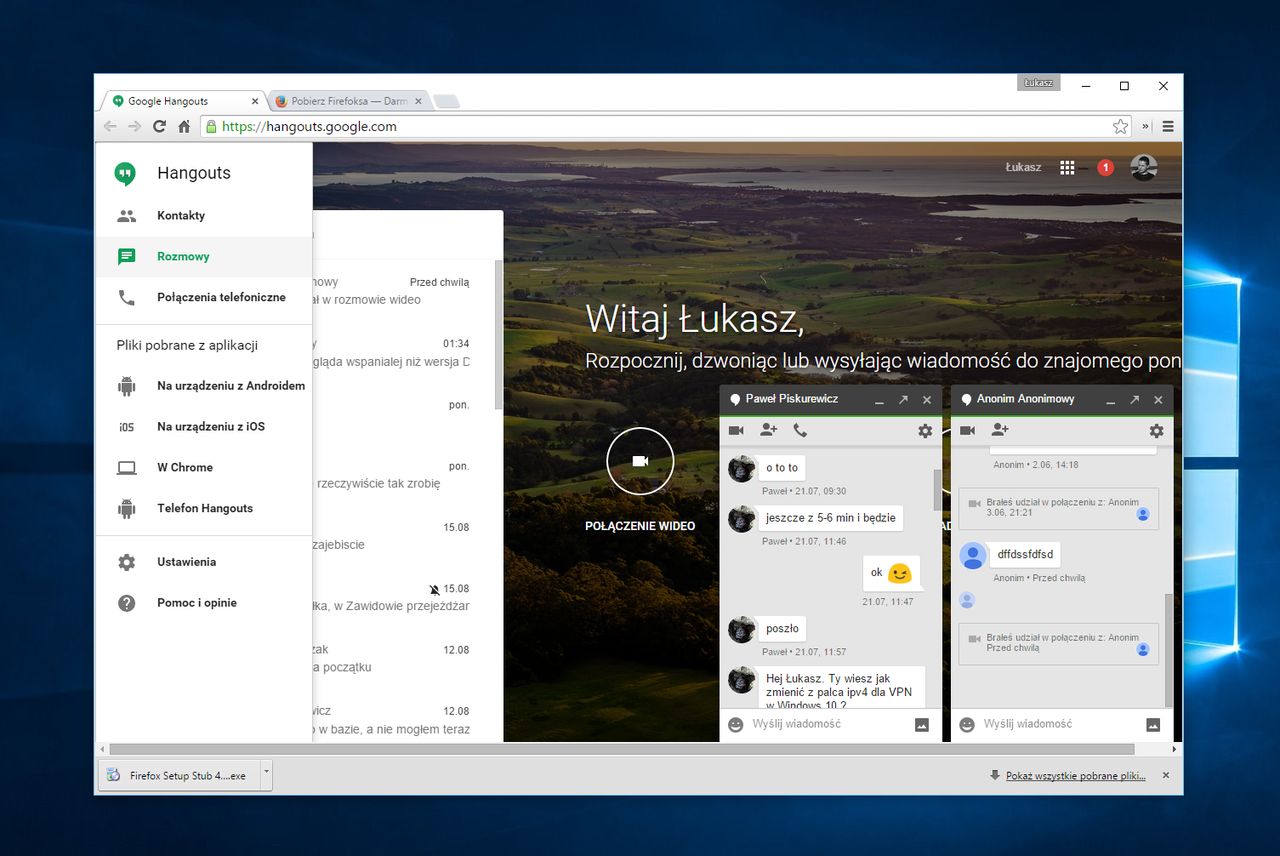Open emoji picker in Anonim chat
The width and height of the screenshot is (1280, 856).
pyautogui.click(x=966, y=724)
